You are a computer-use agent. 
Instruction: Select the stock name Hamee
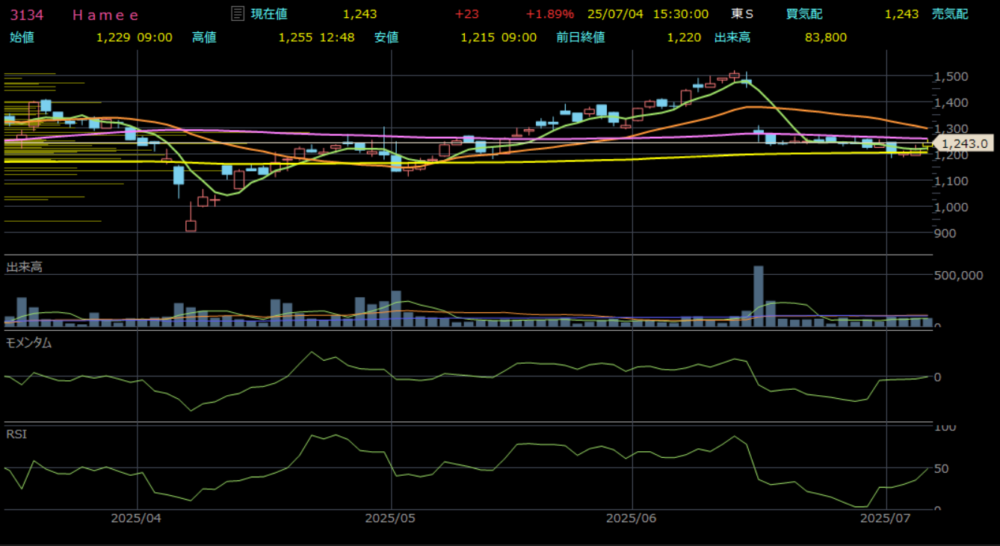coord(105,14)
